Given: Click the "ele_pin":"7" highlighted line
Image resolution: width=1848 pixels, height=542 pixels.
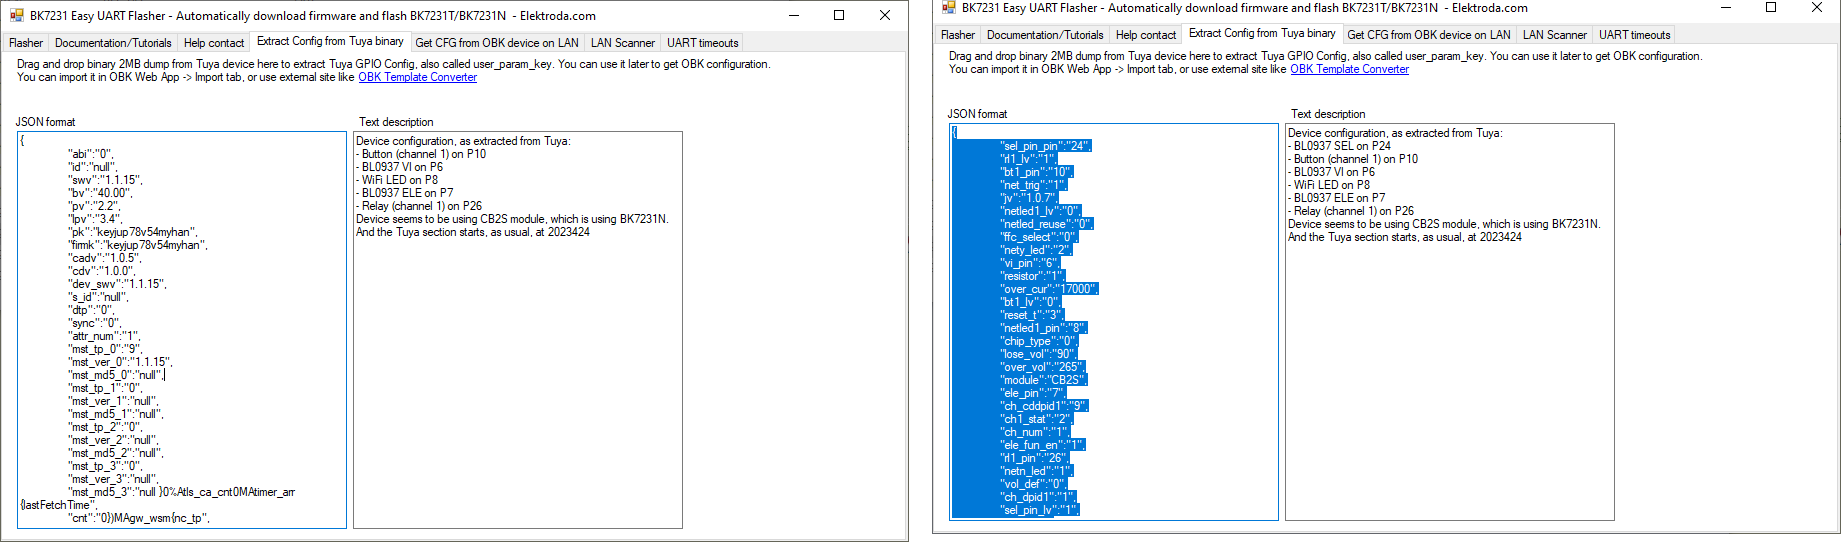Looking at the screenshot, I should (x=1035, y=393).
